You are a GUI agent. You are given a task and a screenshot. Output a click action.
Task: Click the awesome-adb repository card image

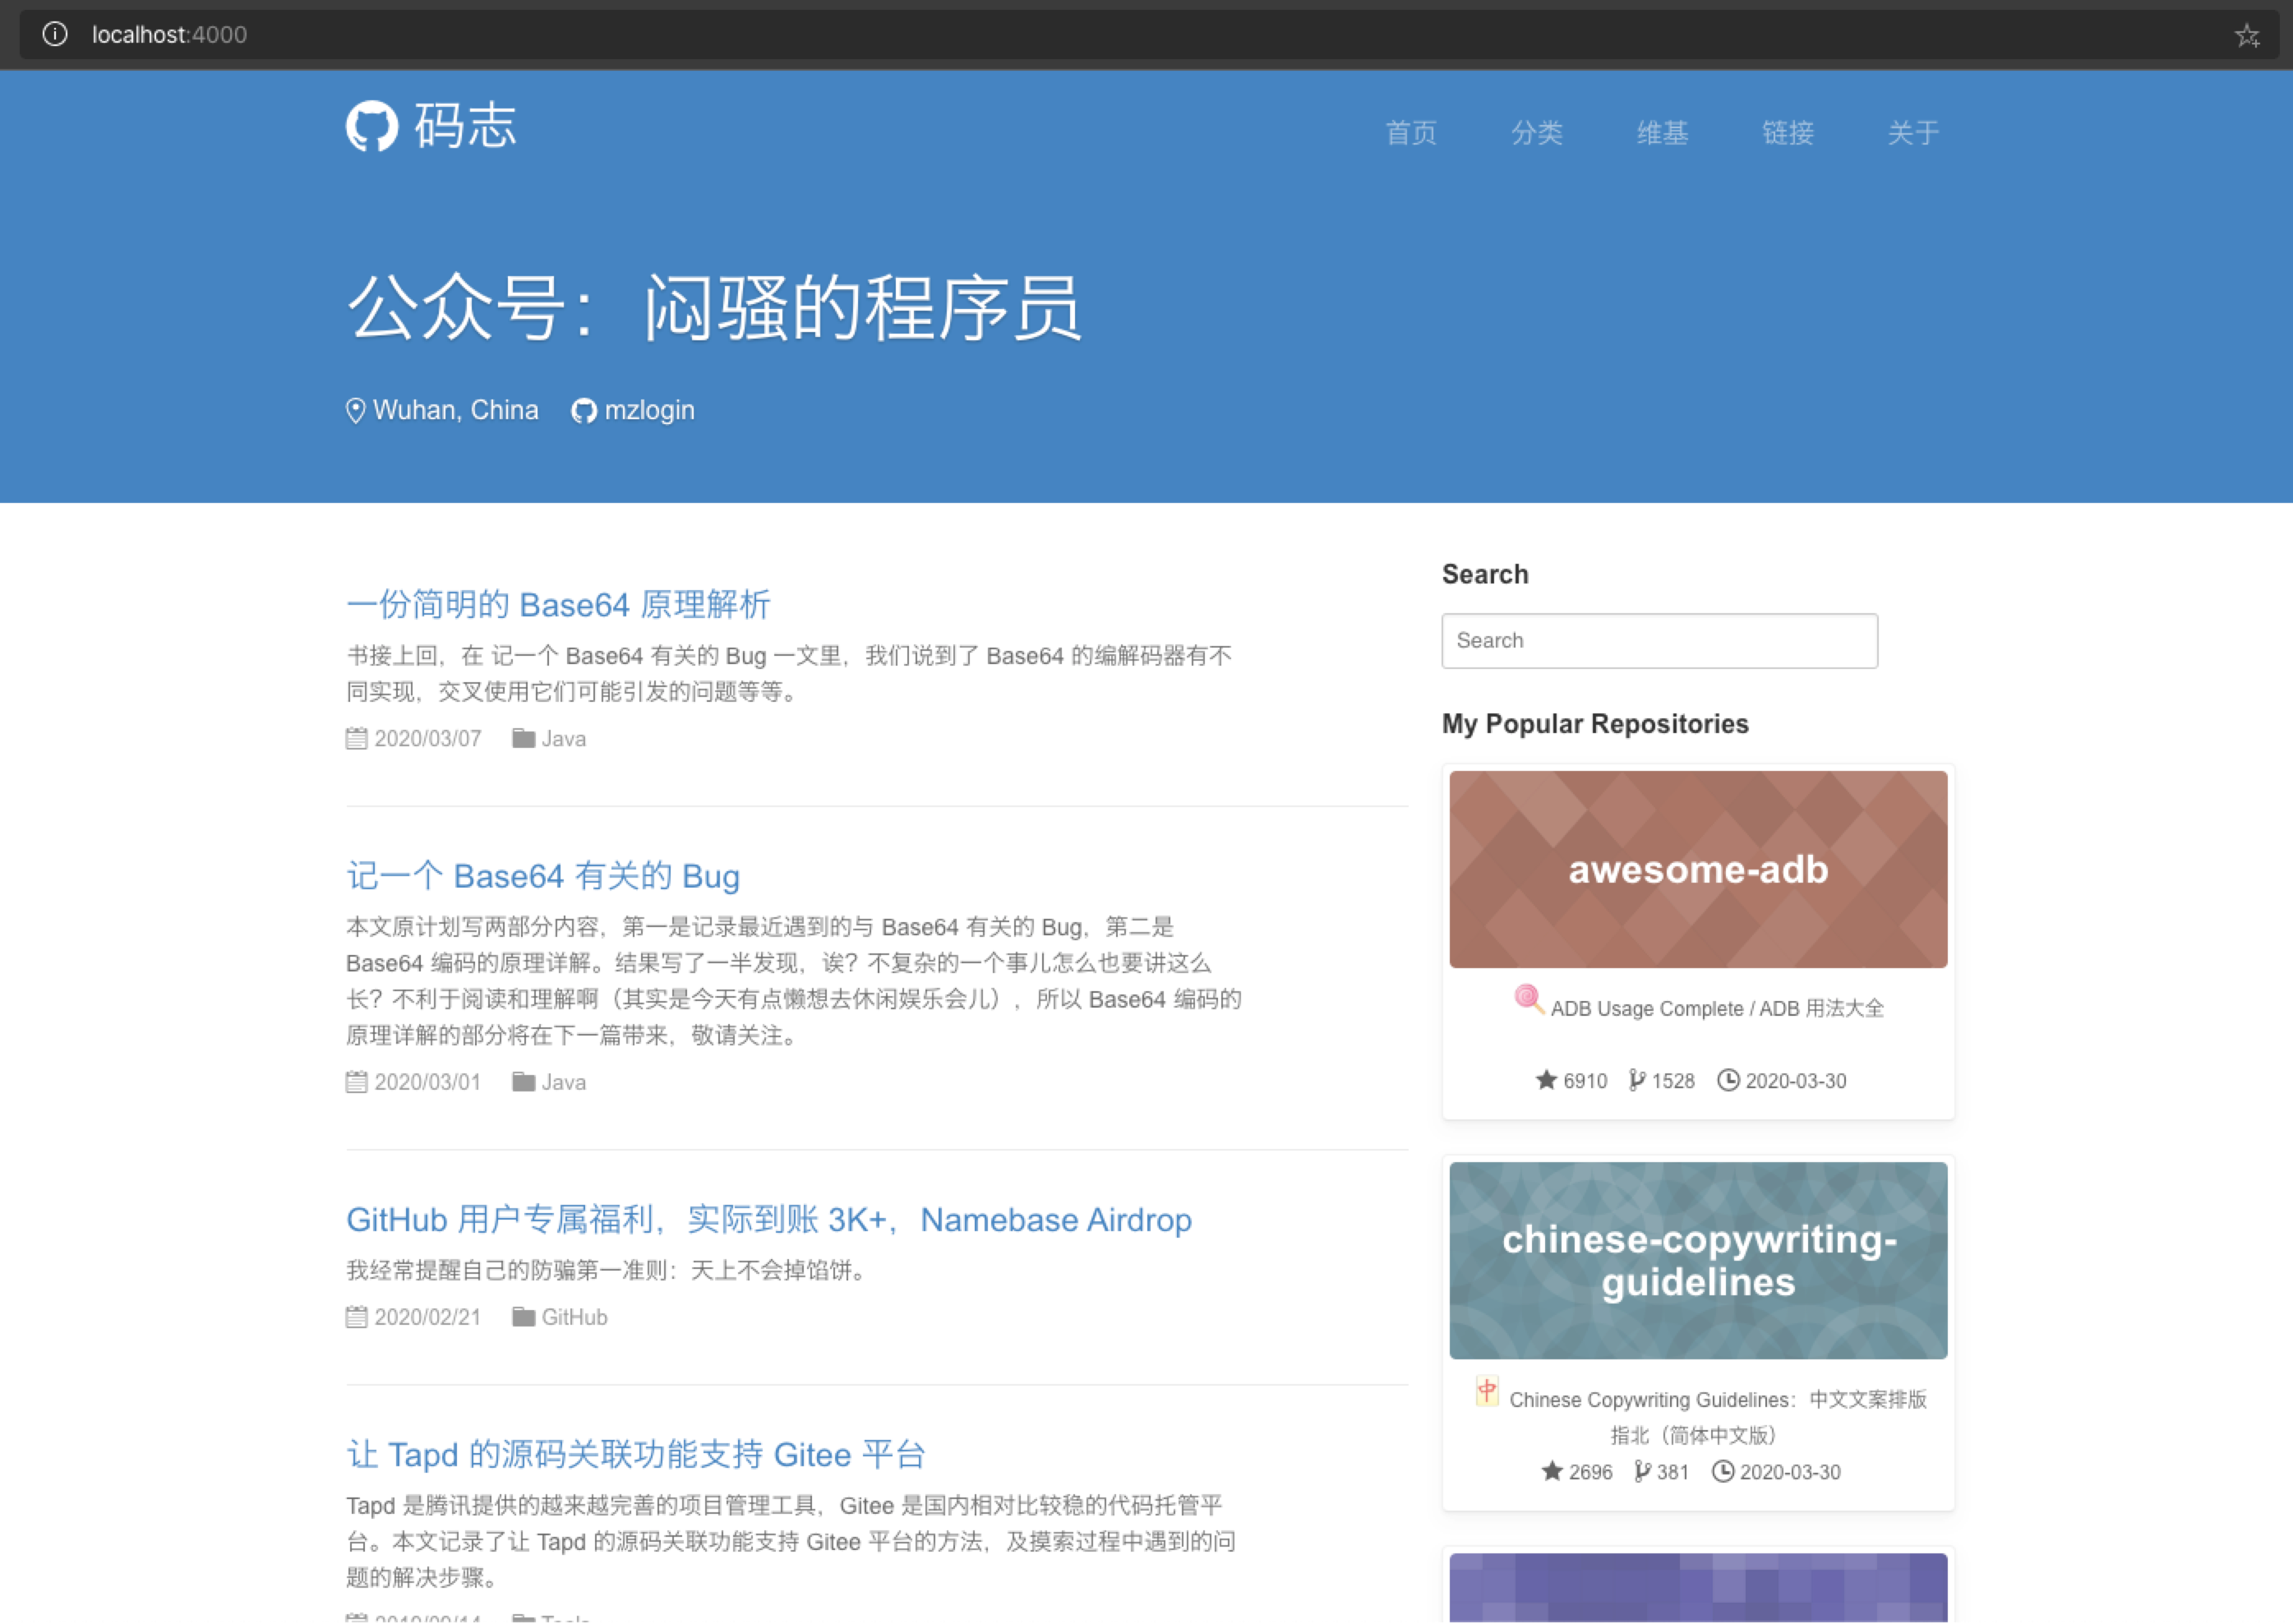(x=1697, y=869)
